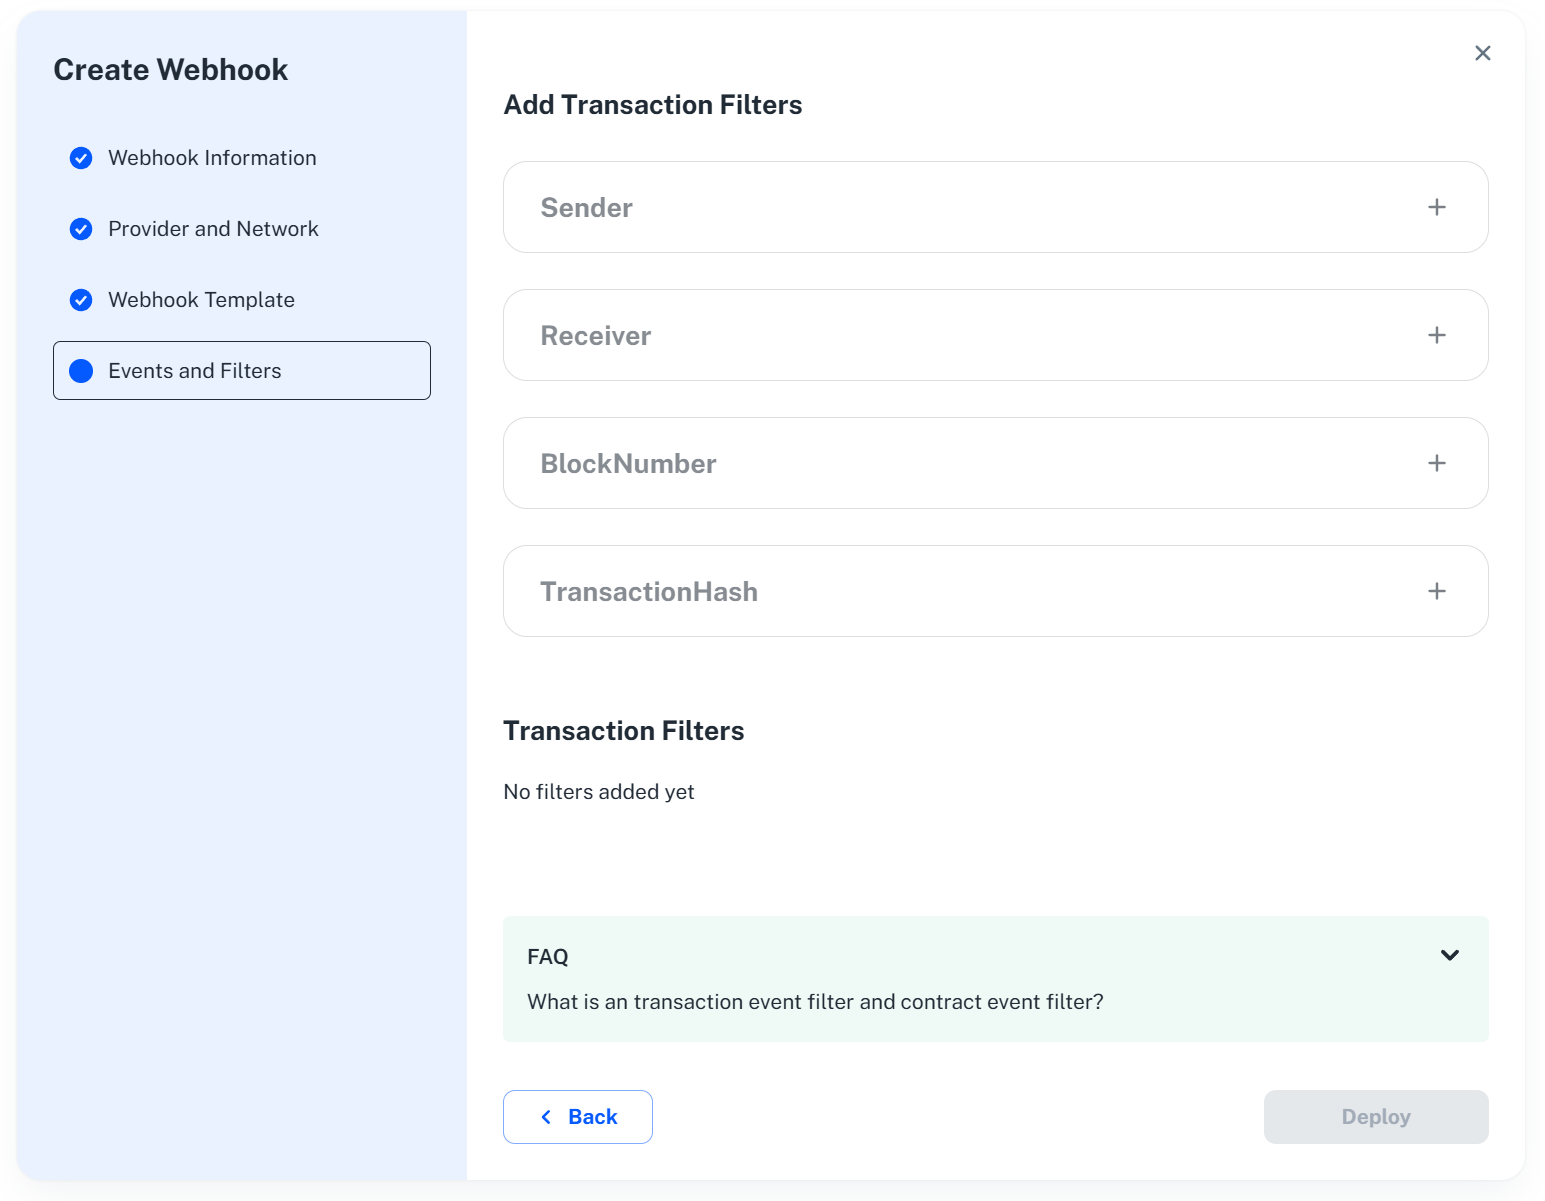This screenshot has height=1201, width=1545.
Task: Expand the Sender filter row
Action: [995, 207]
